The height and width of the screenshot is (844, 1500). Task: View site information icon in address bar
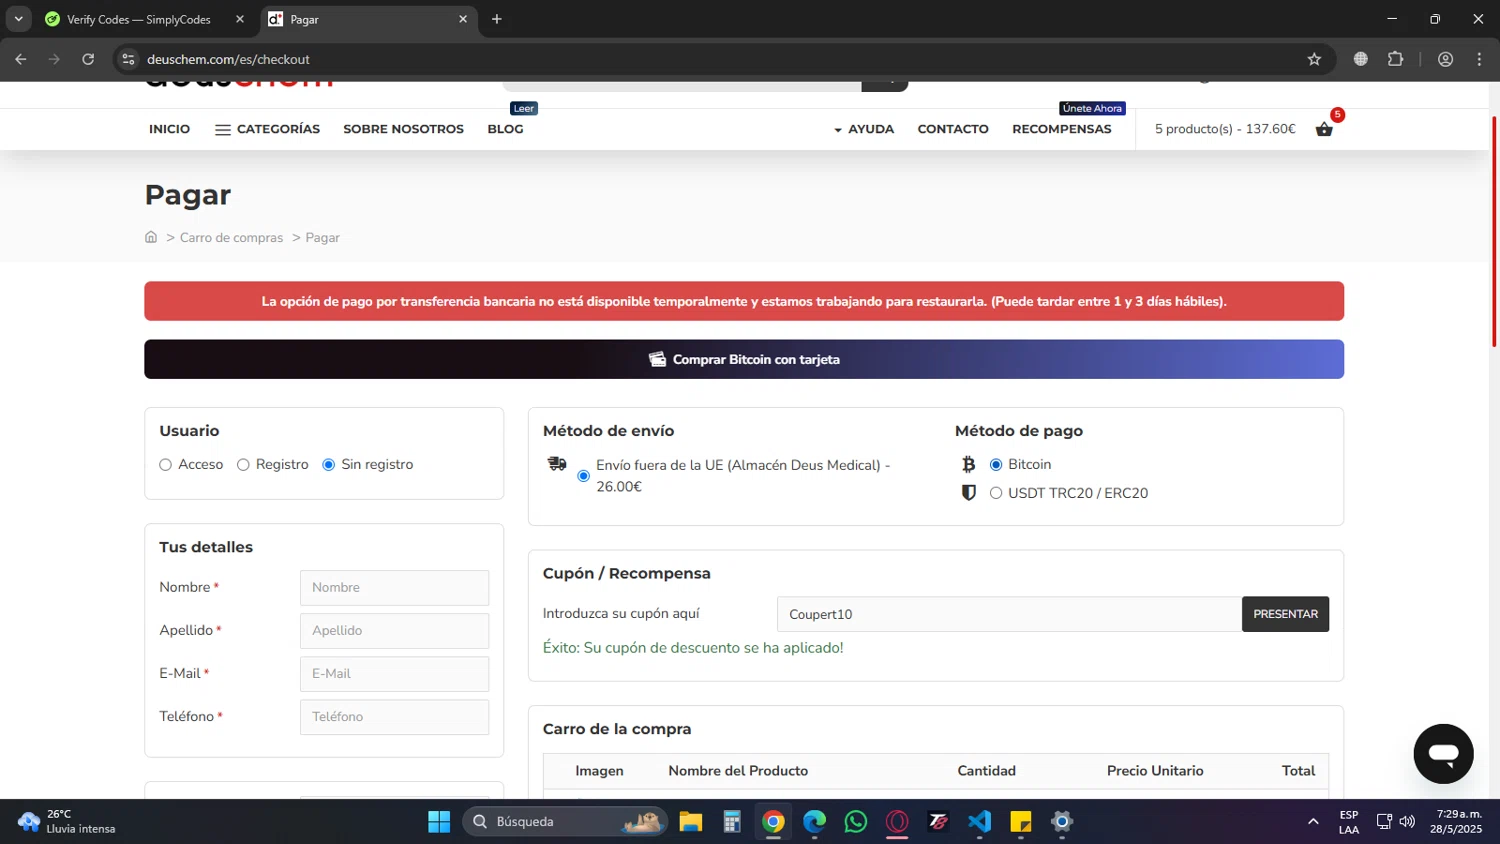coord(128,59)
